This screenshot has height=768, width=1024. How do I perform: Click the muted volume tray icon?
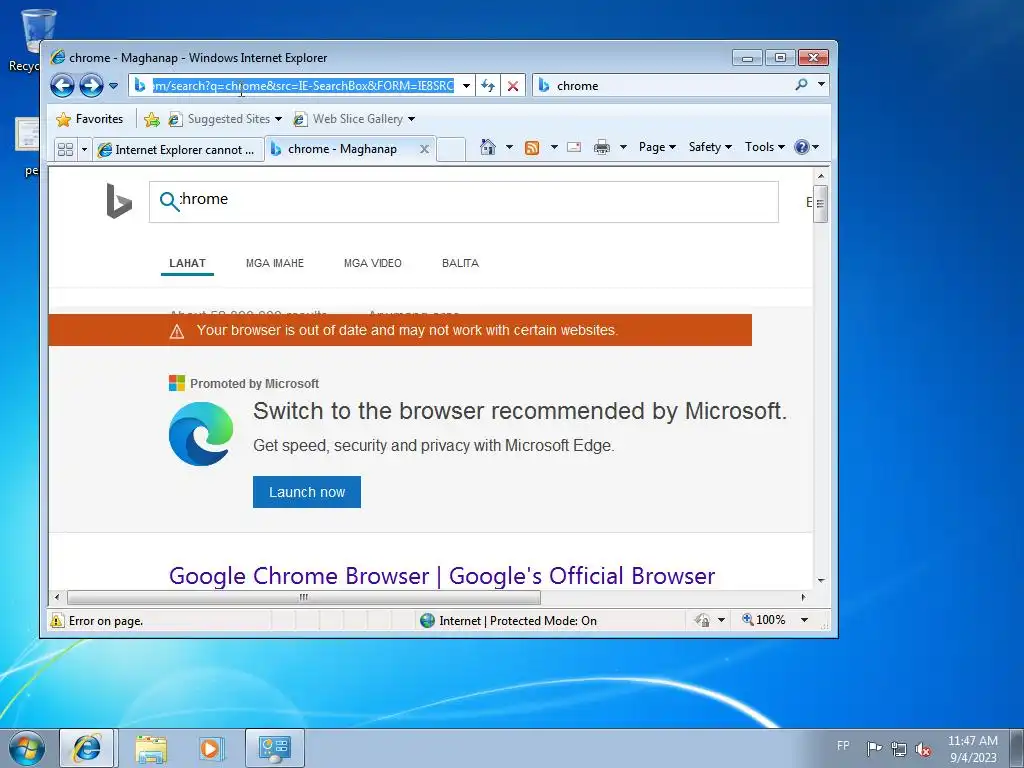tap(923, 750)
